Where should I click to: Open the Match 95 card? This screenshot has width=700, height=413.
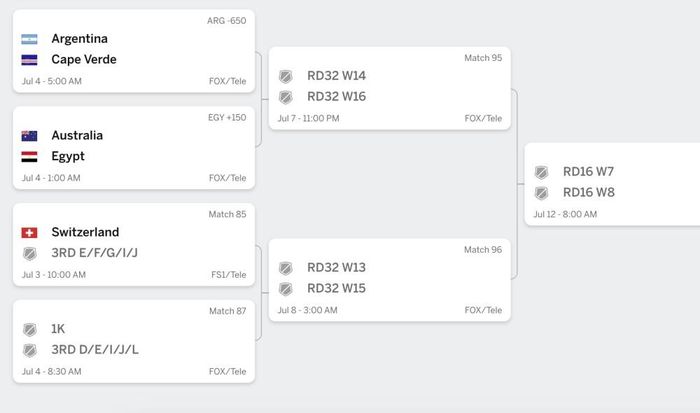click(x=390, y=88)
